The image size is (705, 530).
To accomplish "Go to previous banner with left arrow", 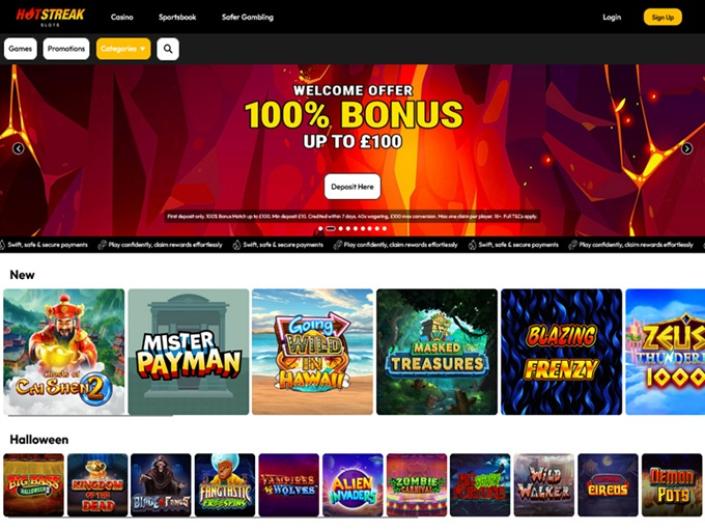I will point(18,148).
